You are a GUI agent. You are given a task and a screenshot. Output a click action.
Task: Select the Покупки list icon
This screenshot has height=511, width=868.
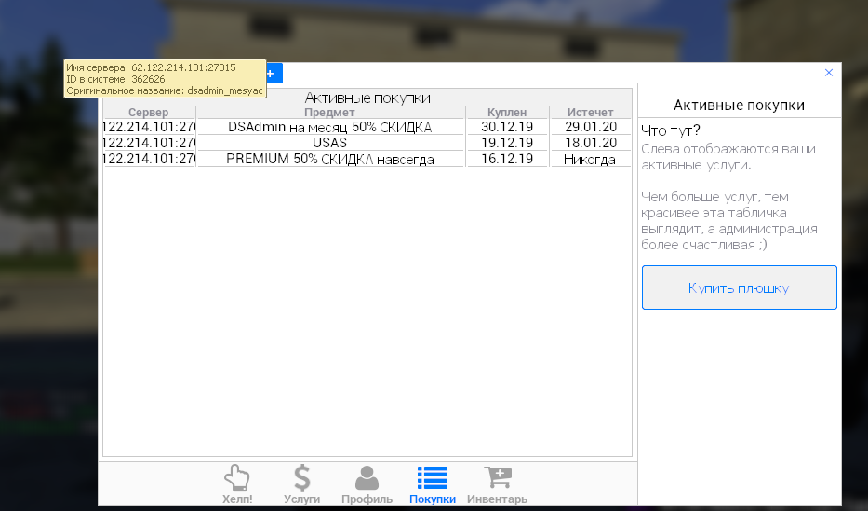pos(432,478)
